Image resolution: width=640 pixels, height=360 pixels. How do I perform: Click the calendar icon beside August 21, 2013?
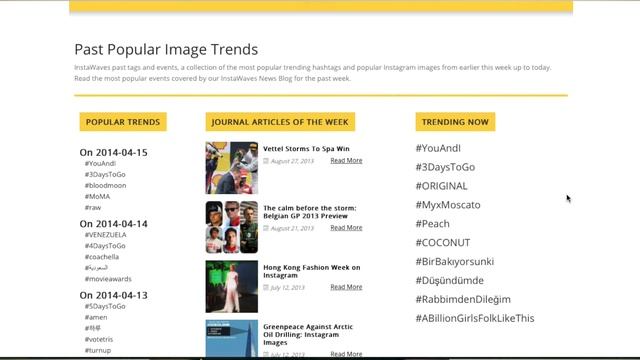[x=266, y=228]
